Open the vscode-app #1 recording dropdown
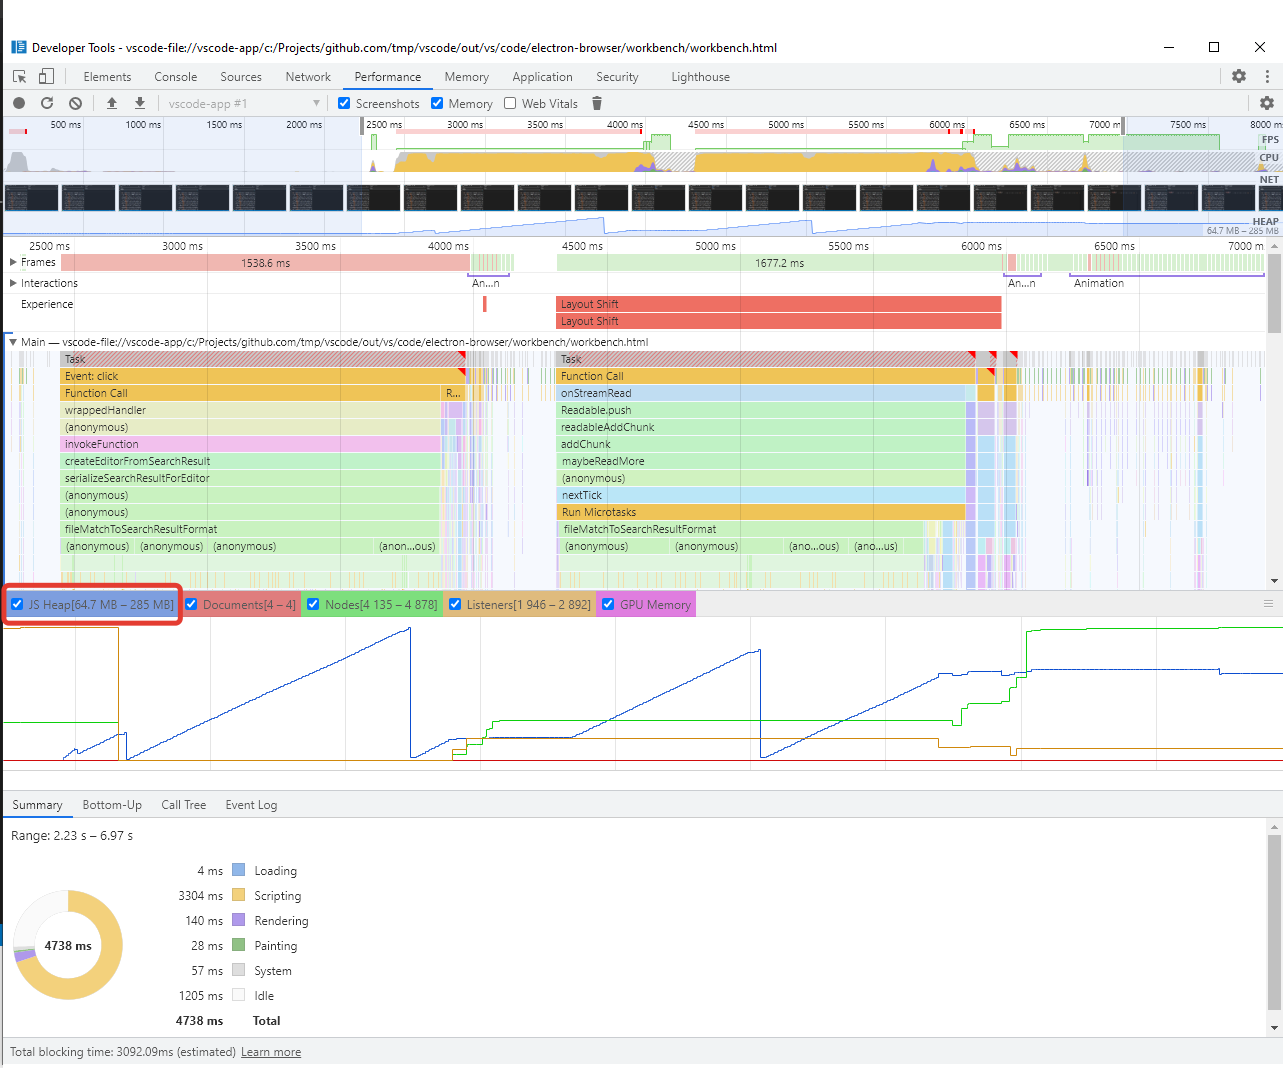The image size is (1283, 1068). pos(243,103)
